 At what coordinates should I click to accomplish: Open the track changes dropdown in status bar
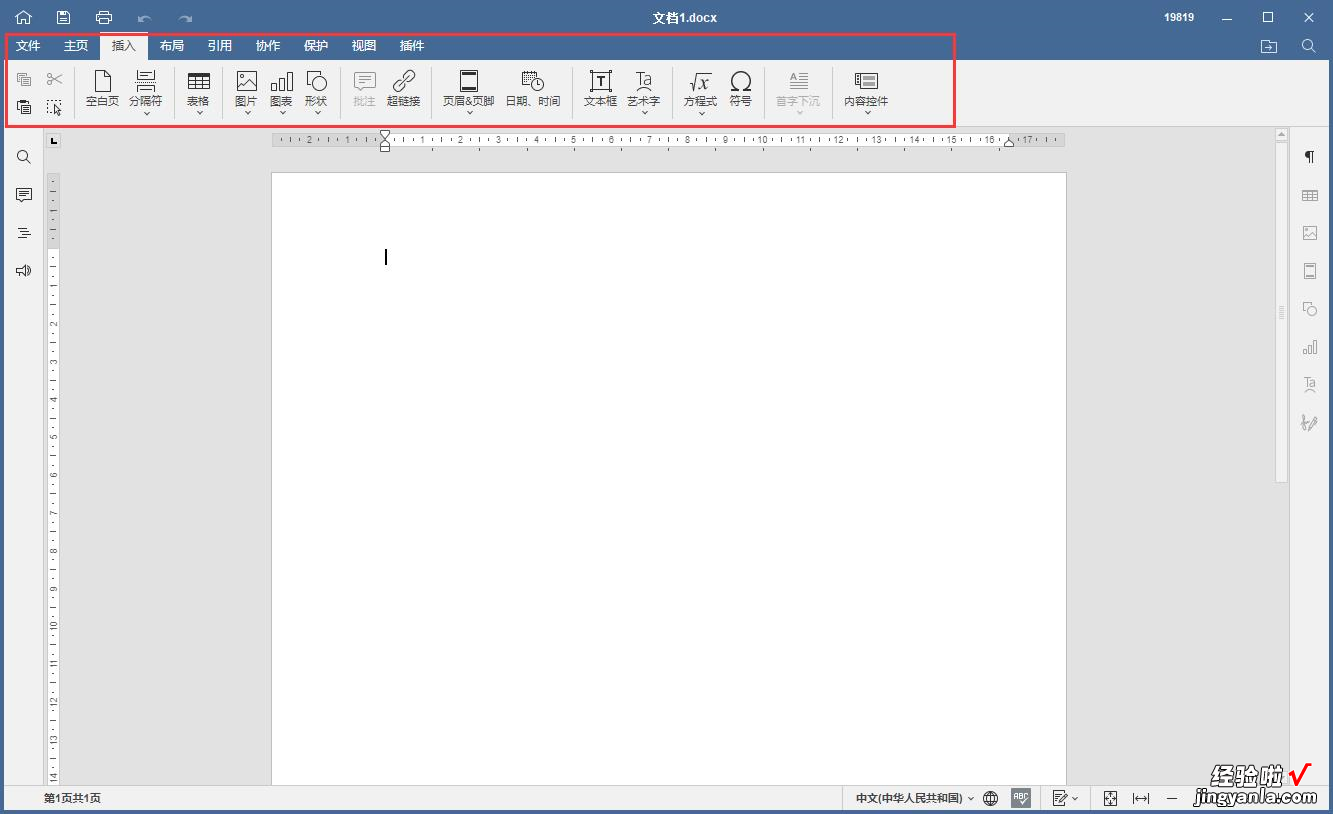pyautogui.click(x=1065, y=798)
